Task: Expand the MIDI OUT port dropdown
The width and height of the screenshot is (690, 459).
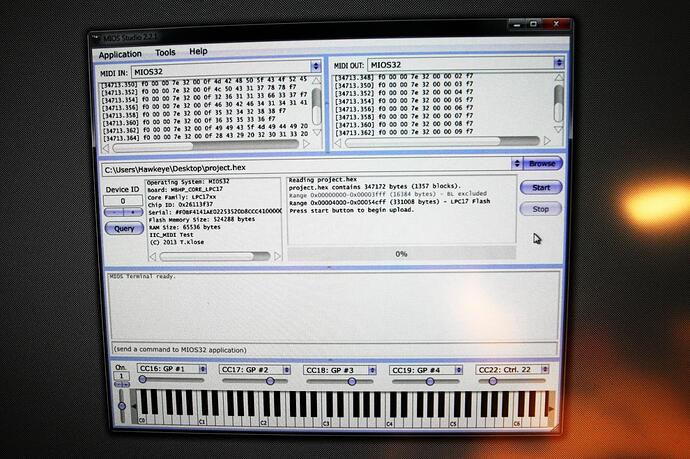Action: point(558,64)
